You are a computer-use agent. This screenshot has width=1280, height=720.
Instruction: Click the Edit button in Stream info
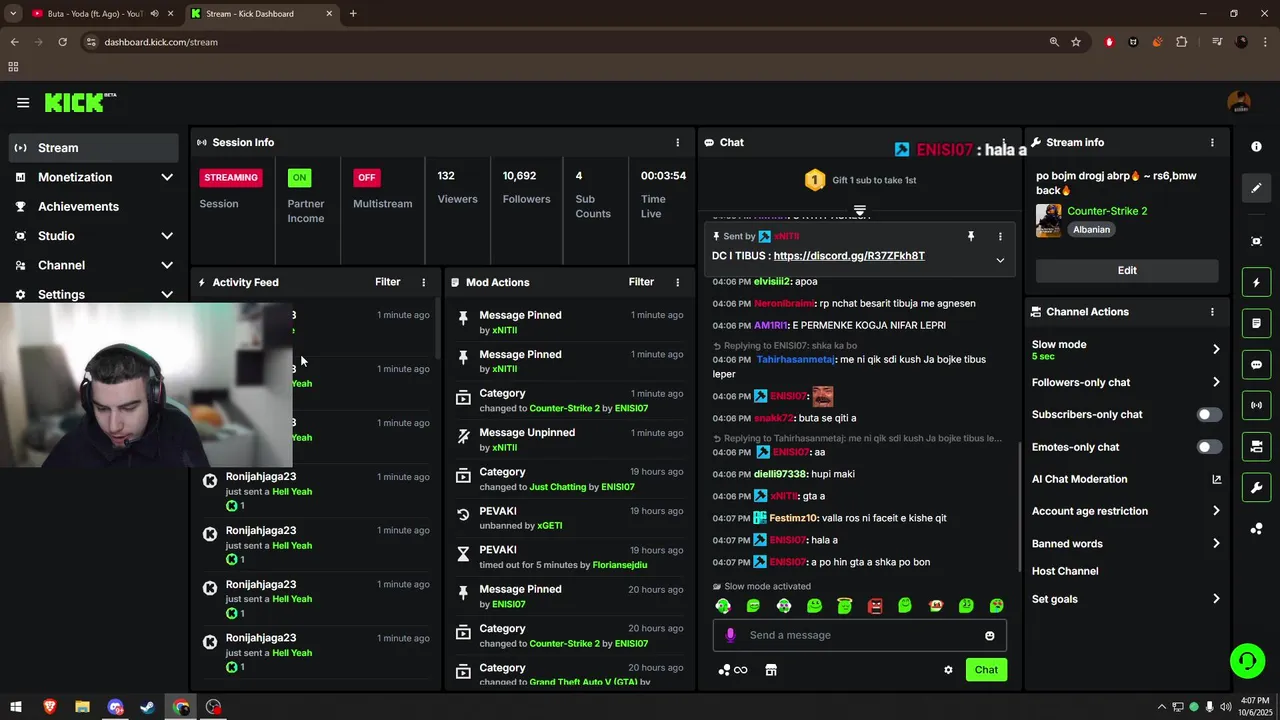[1127, 270]
